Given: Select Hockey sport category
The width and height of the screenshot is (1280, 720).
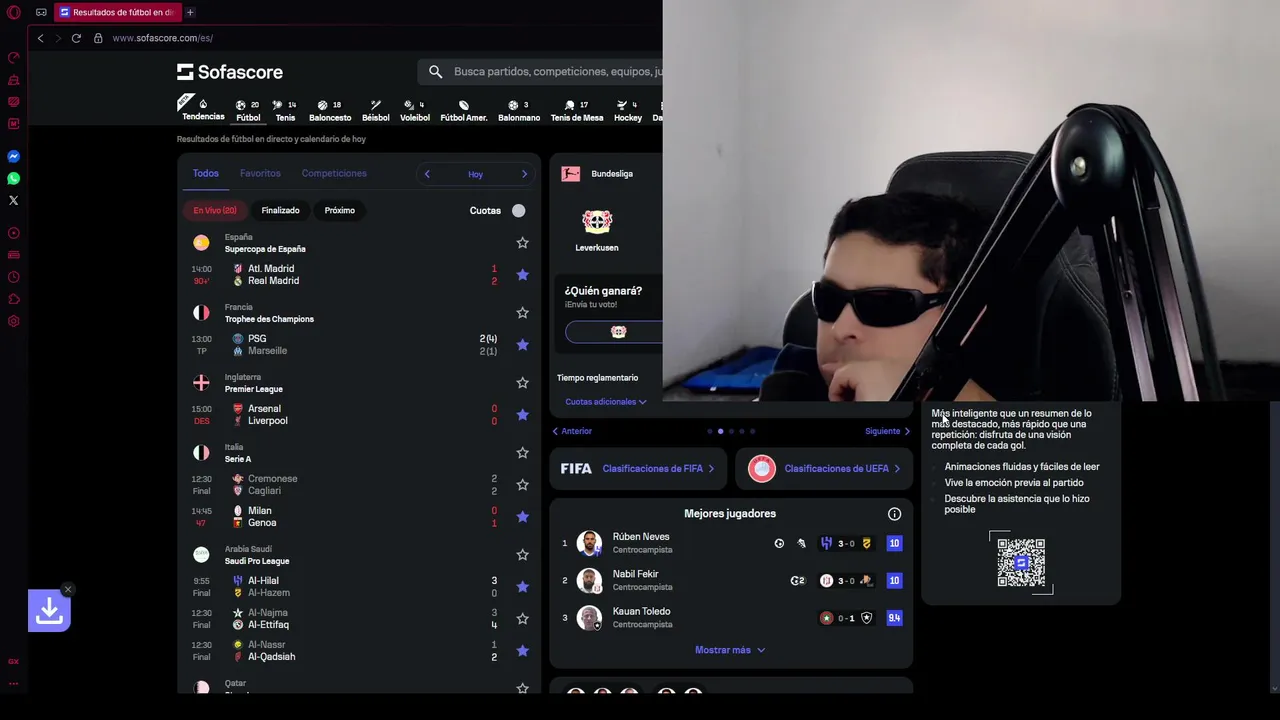Looking at the screenshot, I should 628,111.
